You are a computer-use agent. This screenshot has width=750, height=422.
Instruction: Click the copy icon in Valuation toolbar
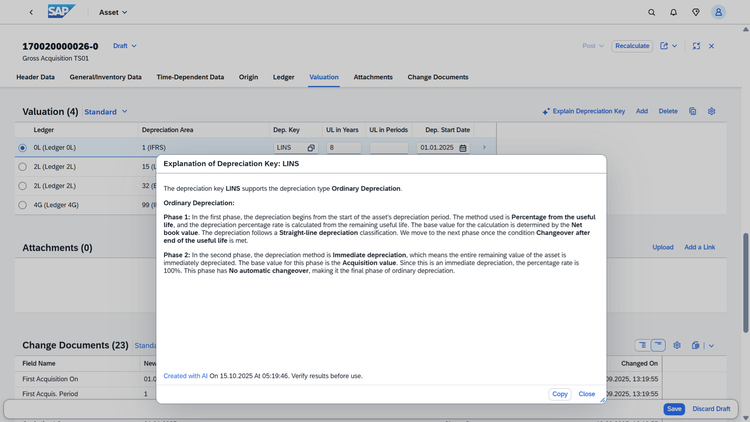(x=693, y=111)
